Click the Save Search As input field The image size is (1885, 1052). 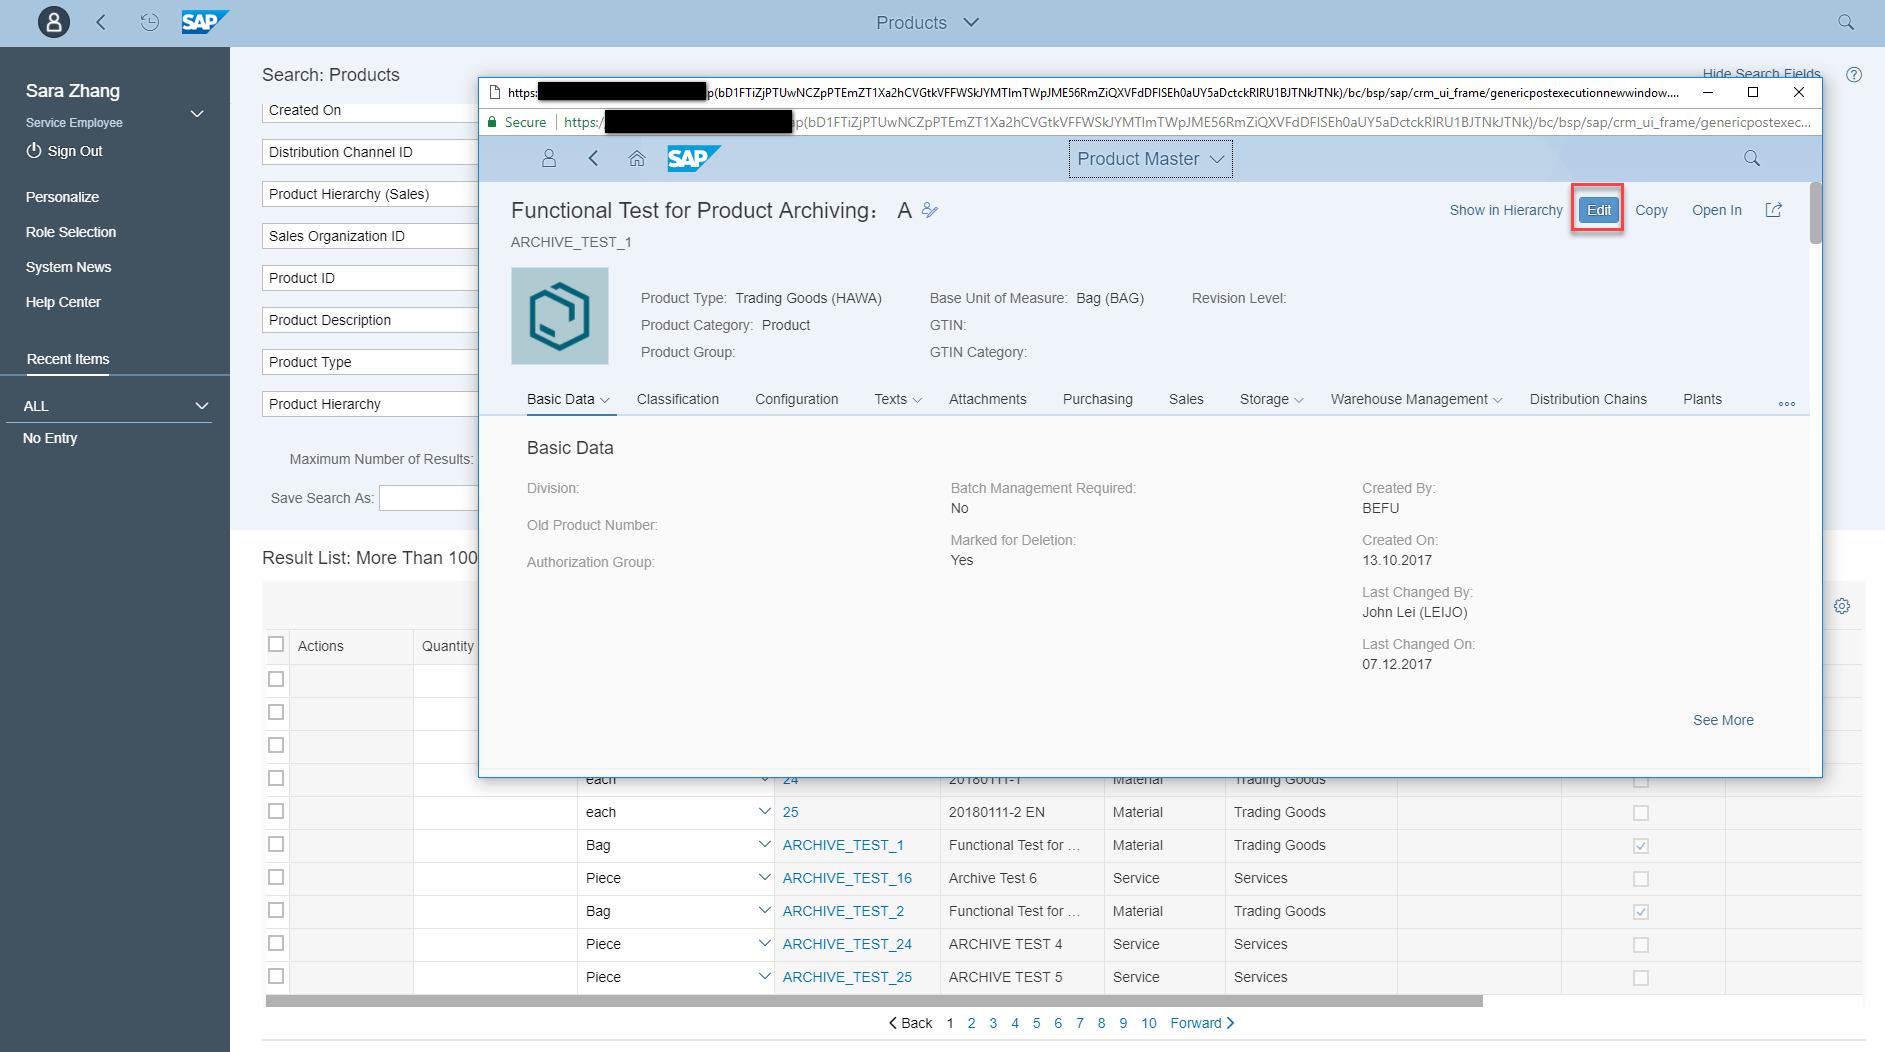click(428, 498)
